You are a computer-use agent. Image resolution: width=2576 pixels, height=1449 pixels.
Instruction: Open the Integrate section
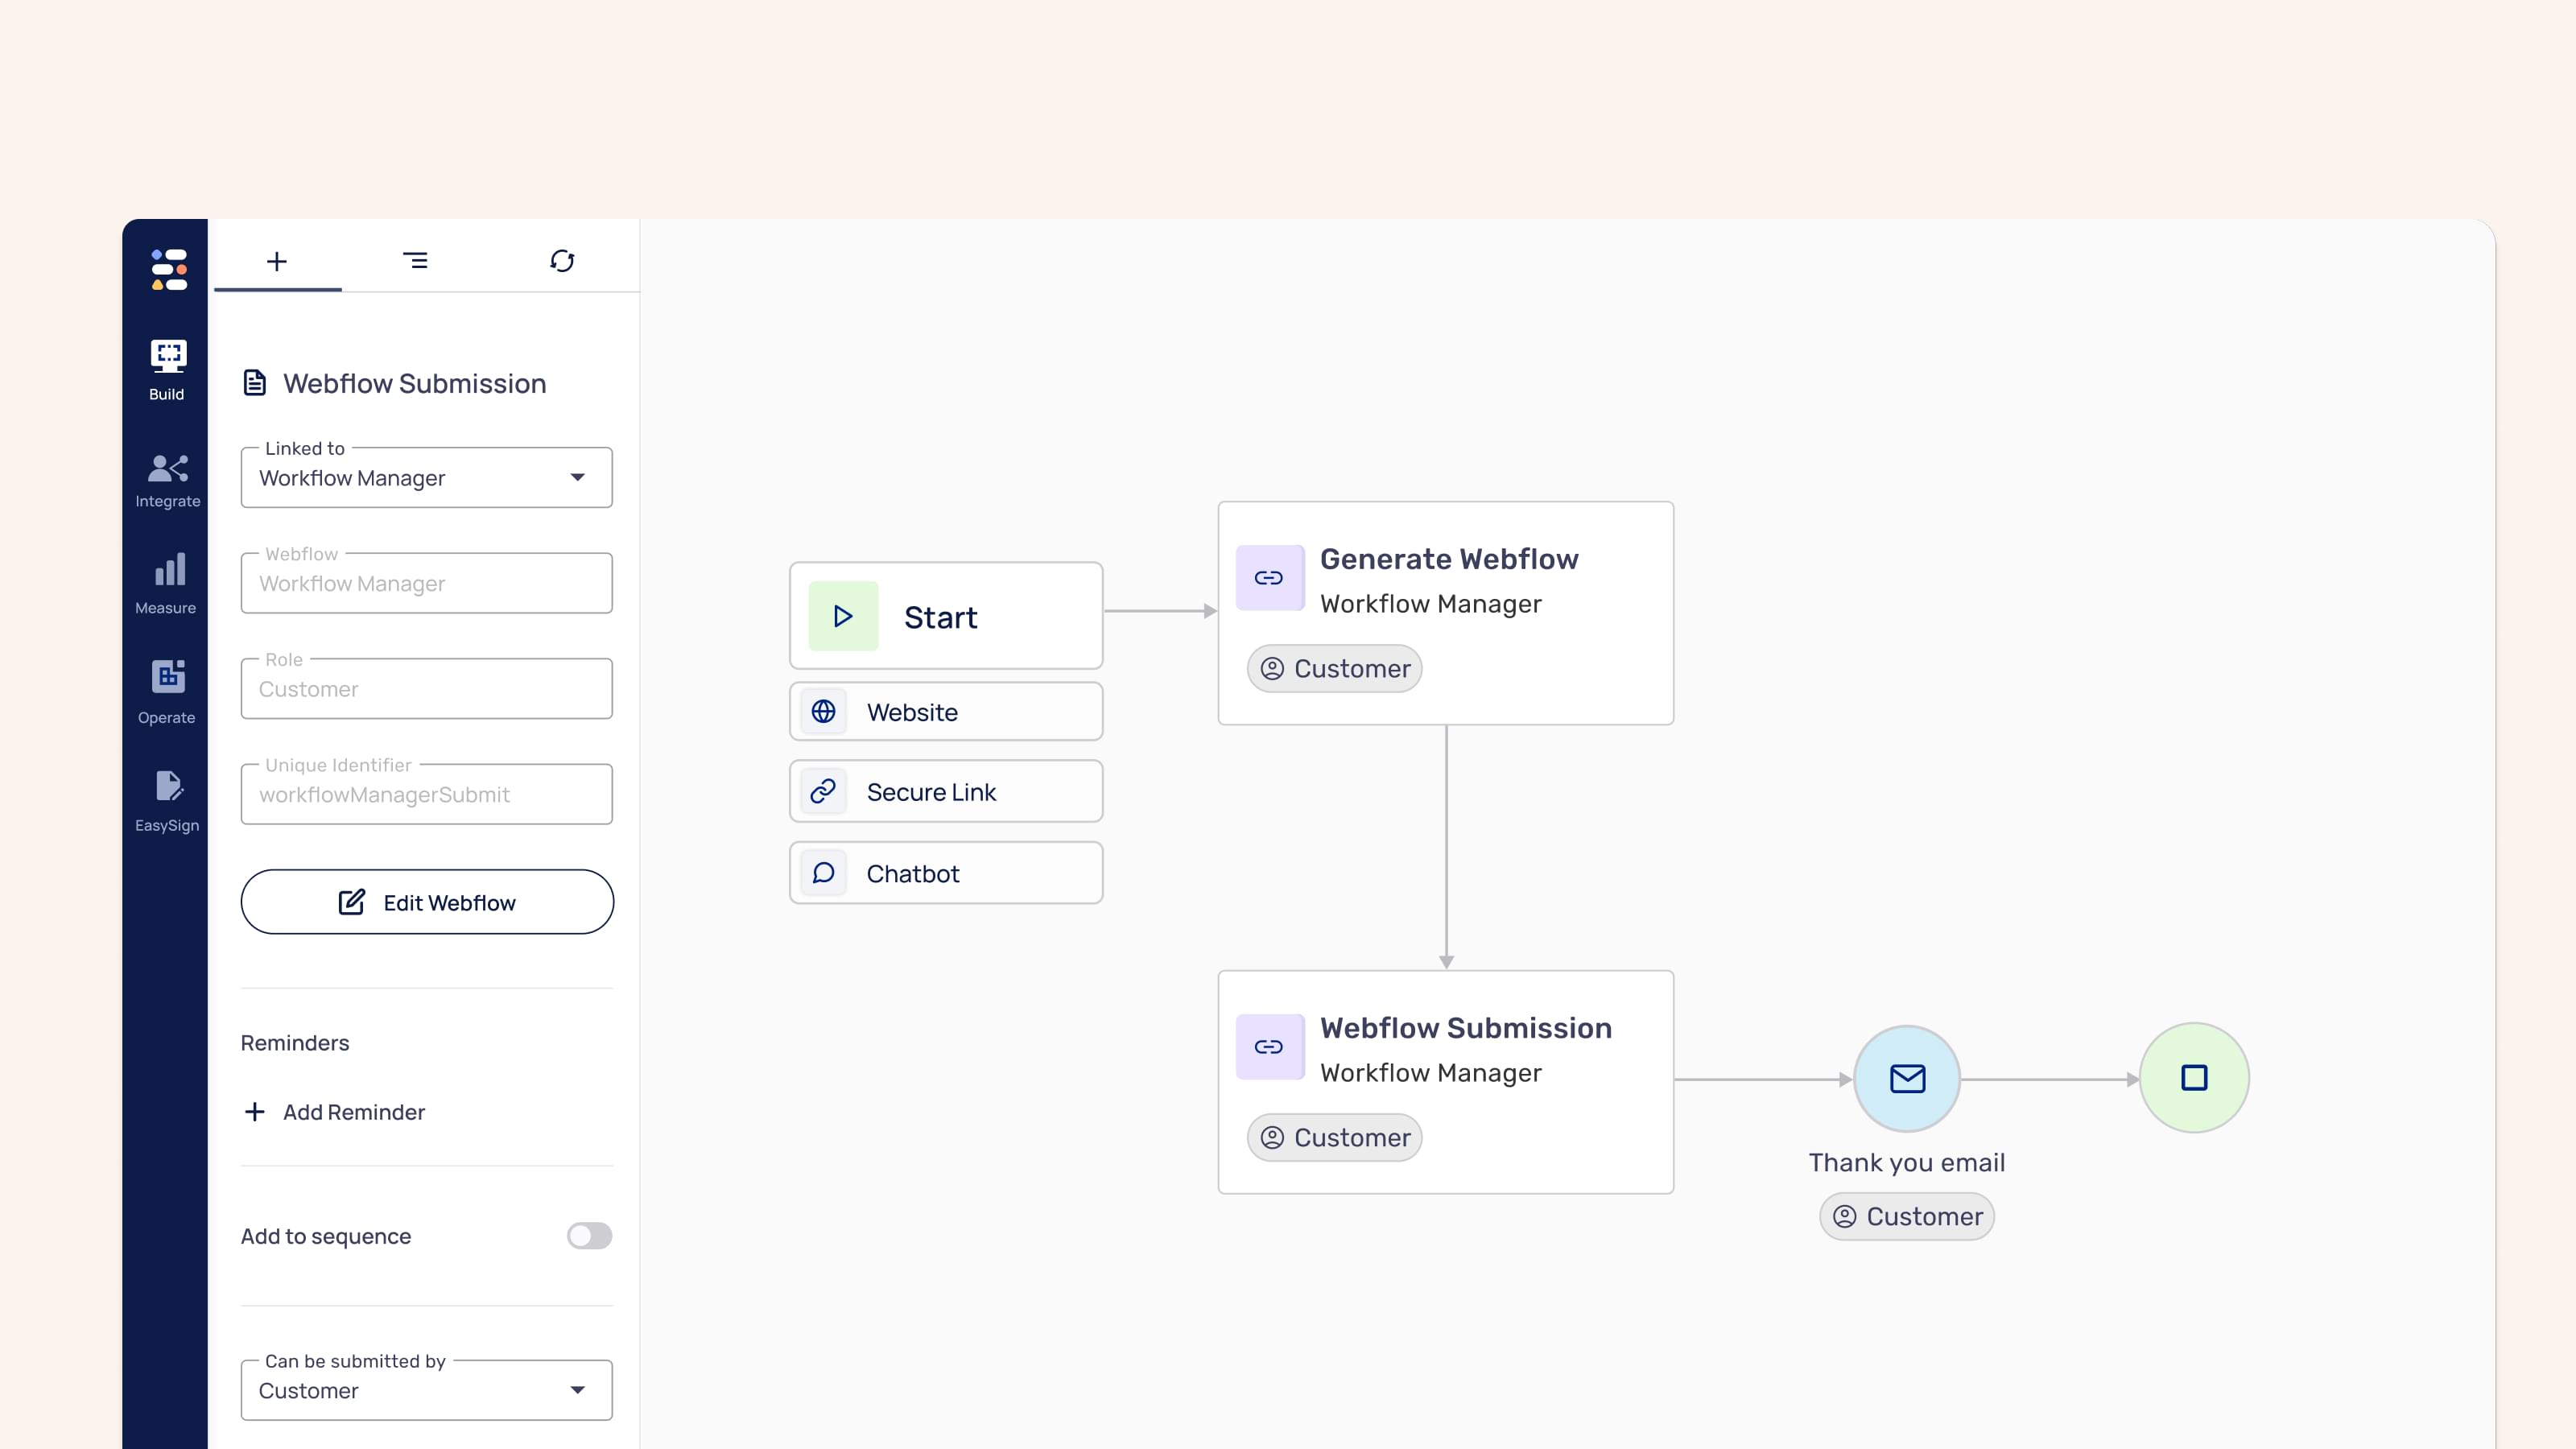click(167, 479)
